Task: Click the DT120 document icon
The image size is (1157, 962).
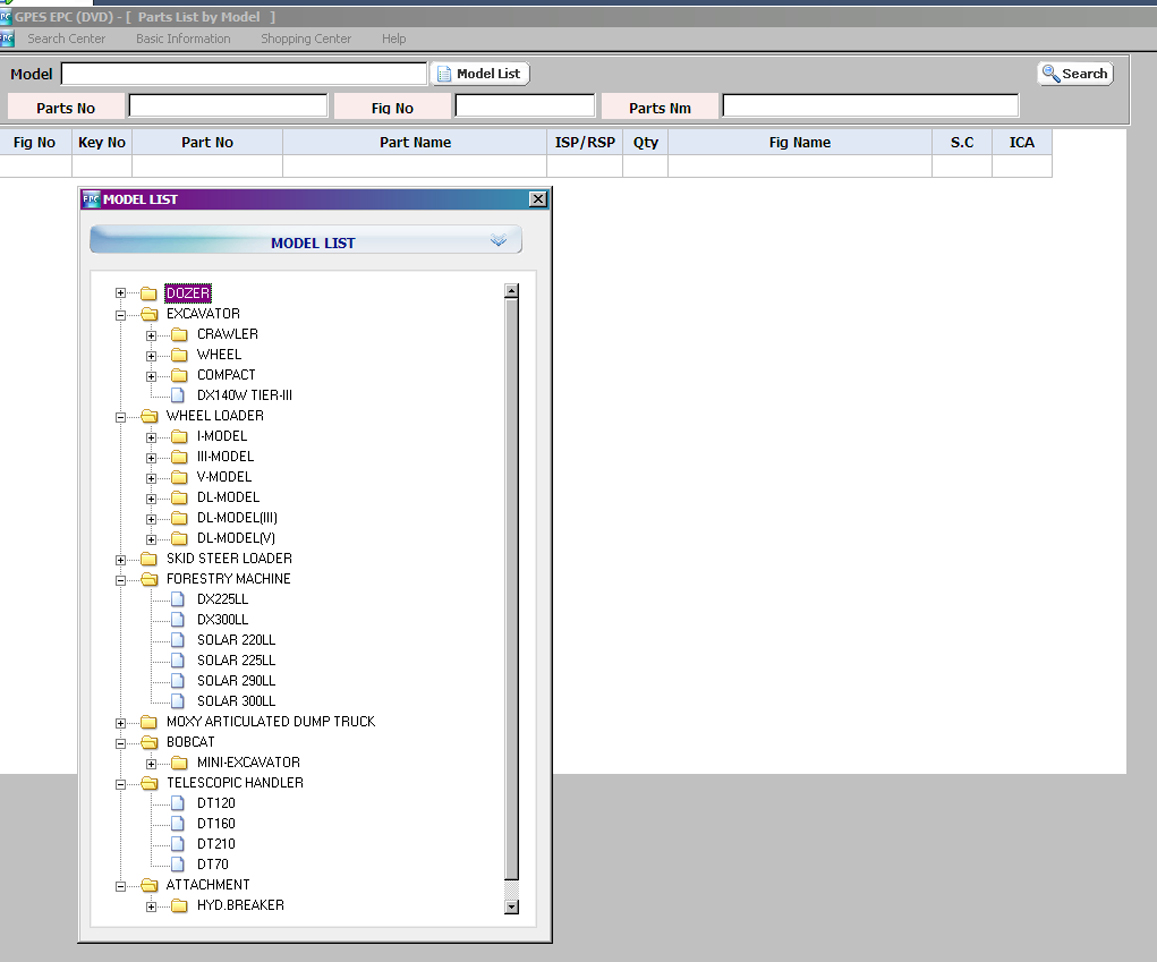Action: click(178, 803)
